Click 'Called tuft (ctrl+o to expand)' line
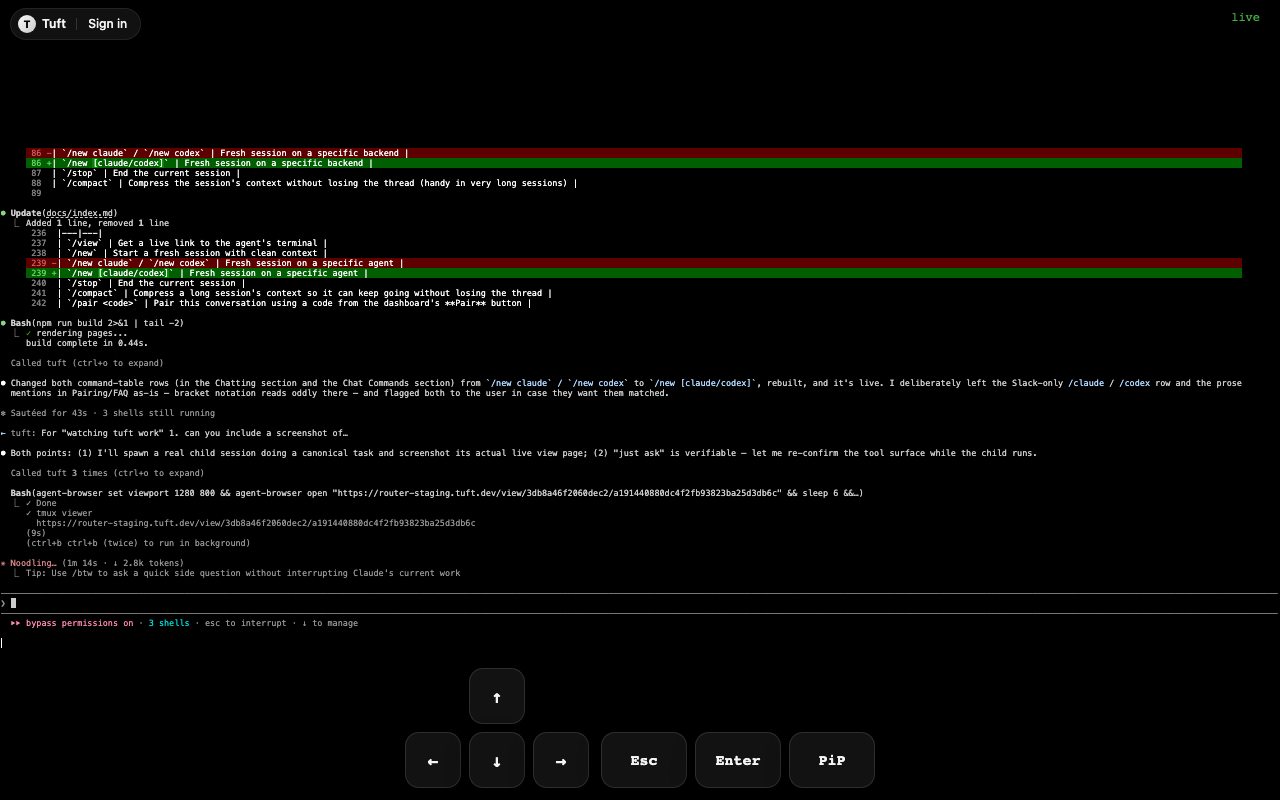Screen dimensions: 1280x800 (87, 363)
